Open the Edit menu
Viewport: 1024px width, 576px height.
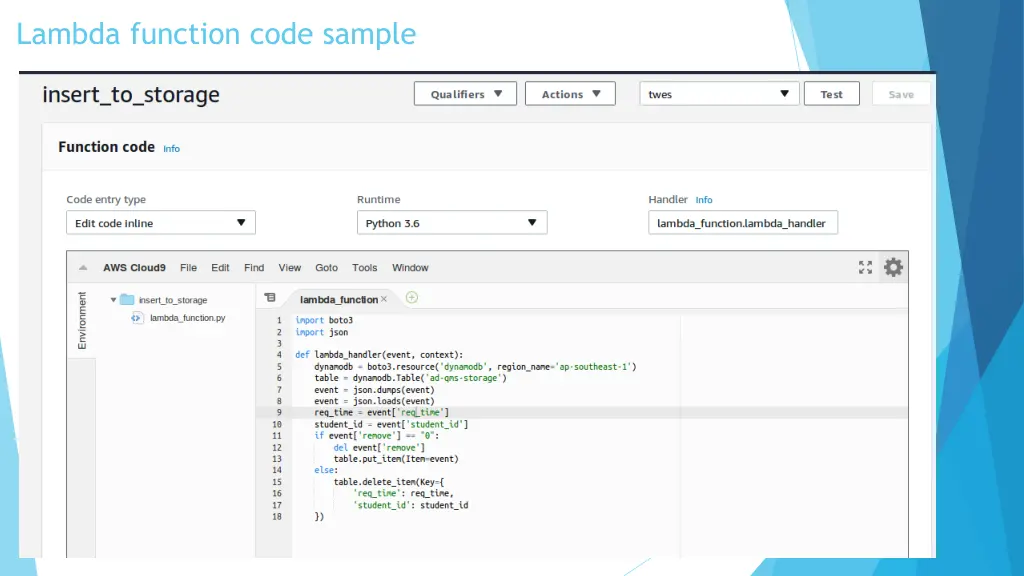point(220,268)
